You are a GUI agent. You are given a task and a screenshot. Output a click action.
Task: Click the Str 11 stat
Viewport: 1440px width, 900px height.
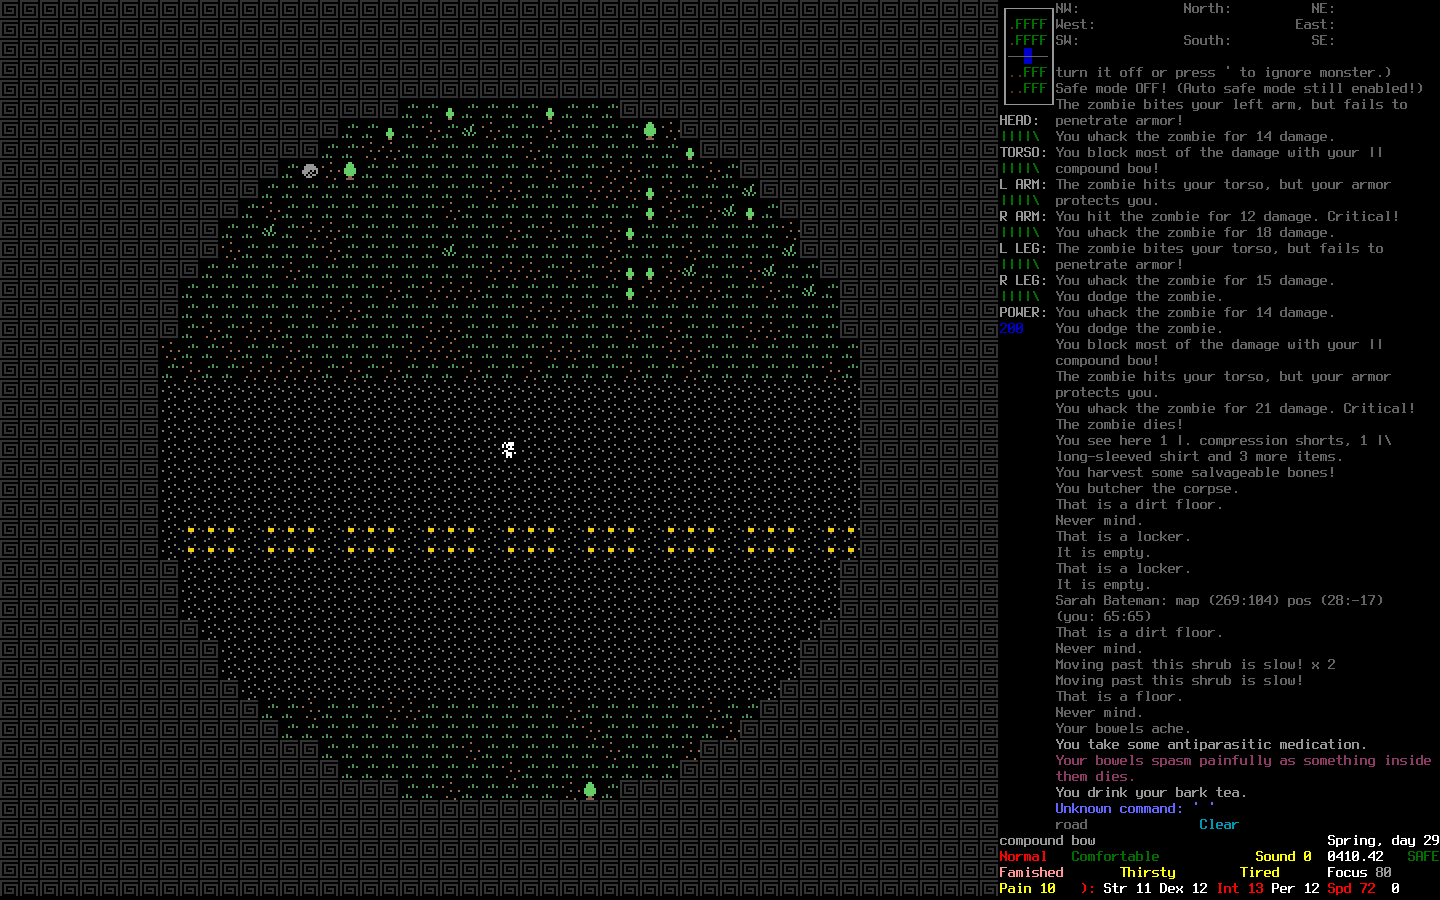1128,888
